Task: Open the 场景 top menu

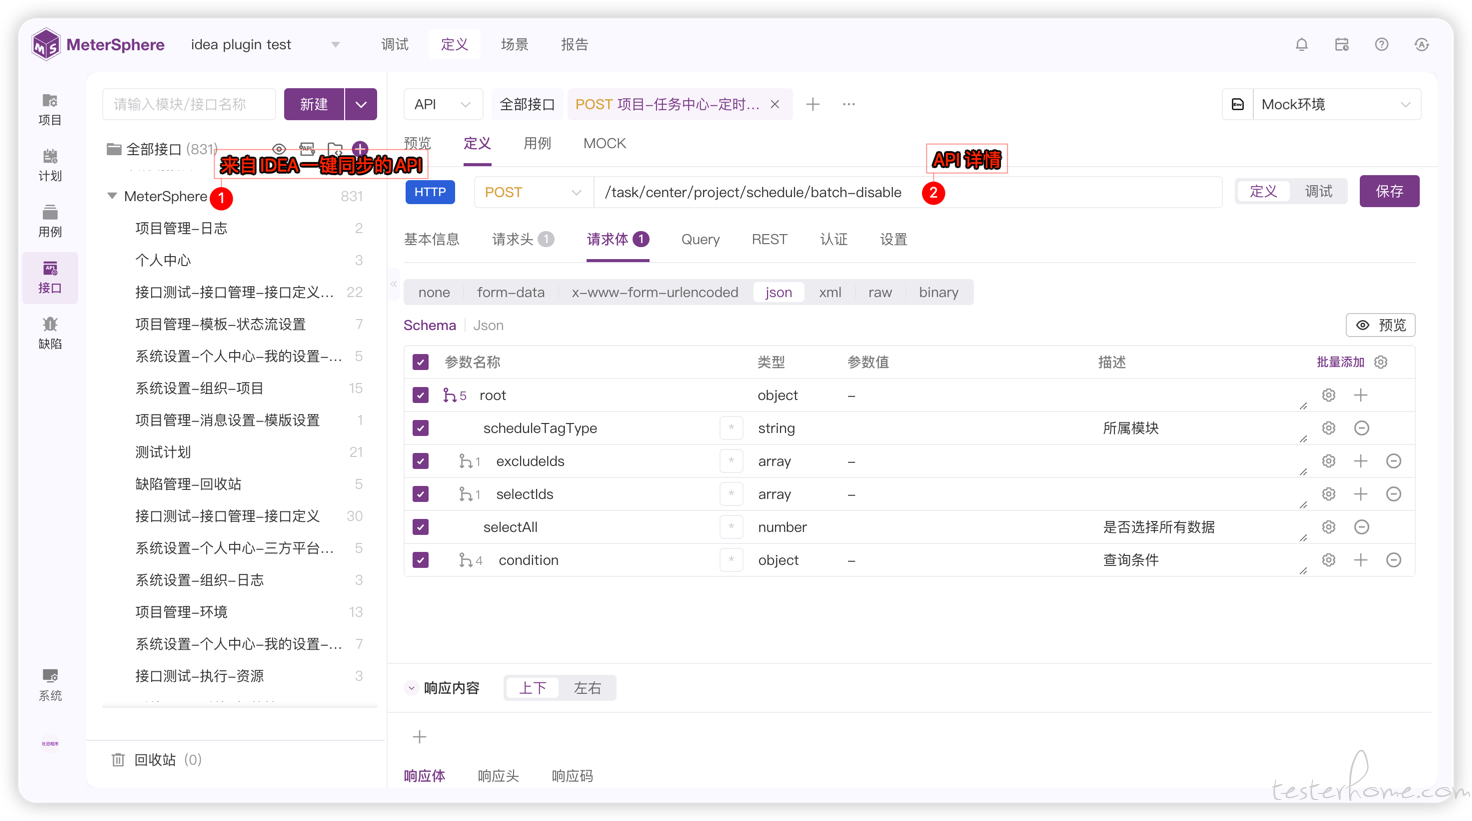Action: tap(515, 45)
